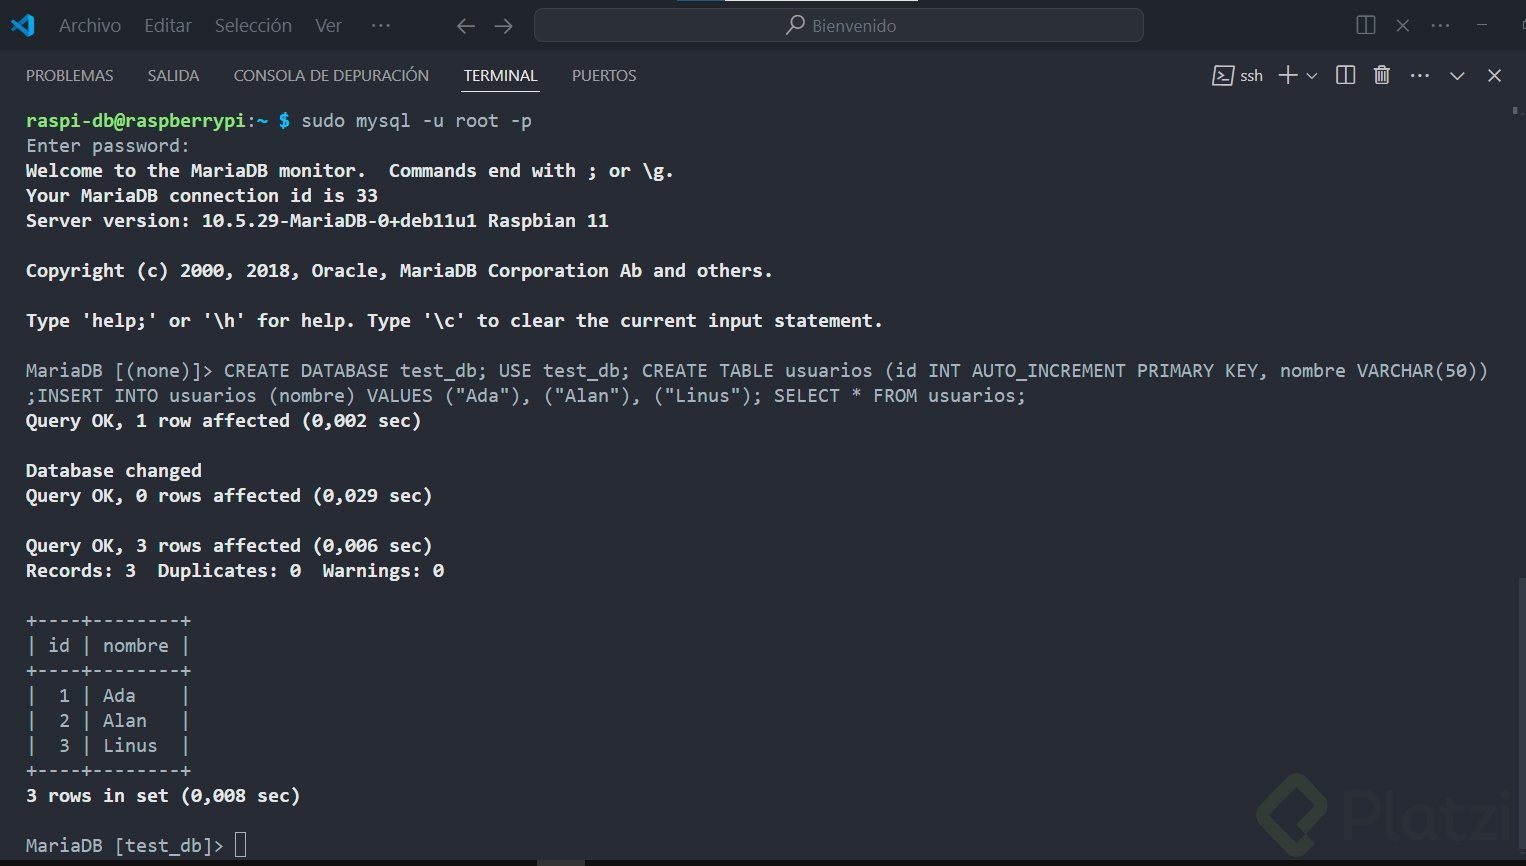
Task: Click "Query OK, 0 rows affected (0,029 sec)"
Action: pos(229,496)
